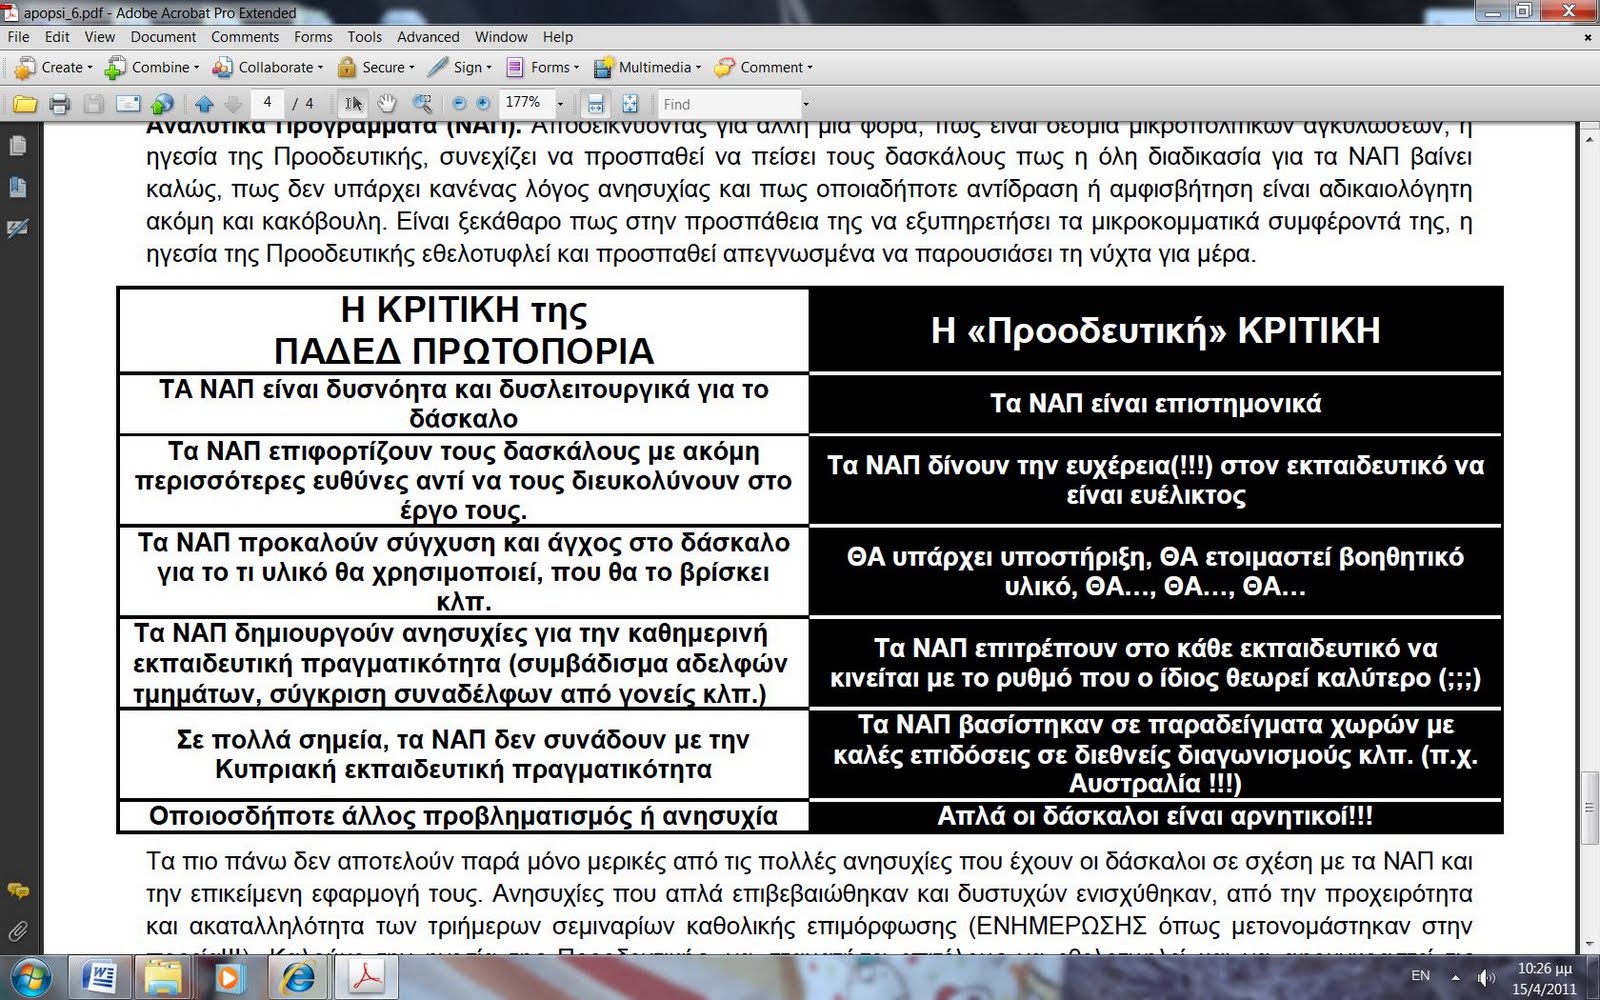Image resolution: width=1600 pixels, height=1000 pixels.
Task: Launch Internet Explorer from the taskbar
Action: (297, 977)
